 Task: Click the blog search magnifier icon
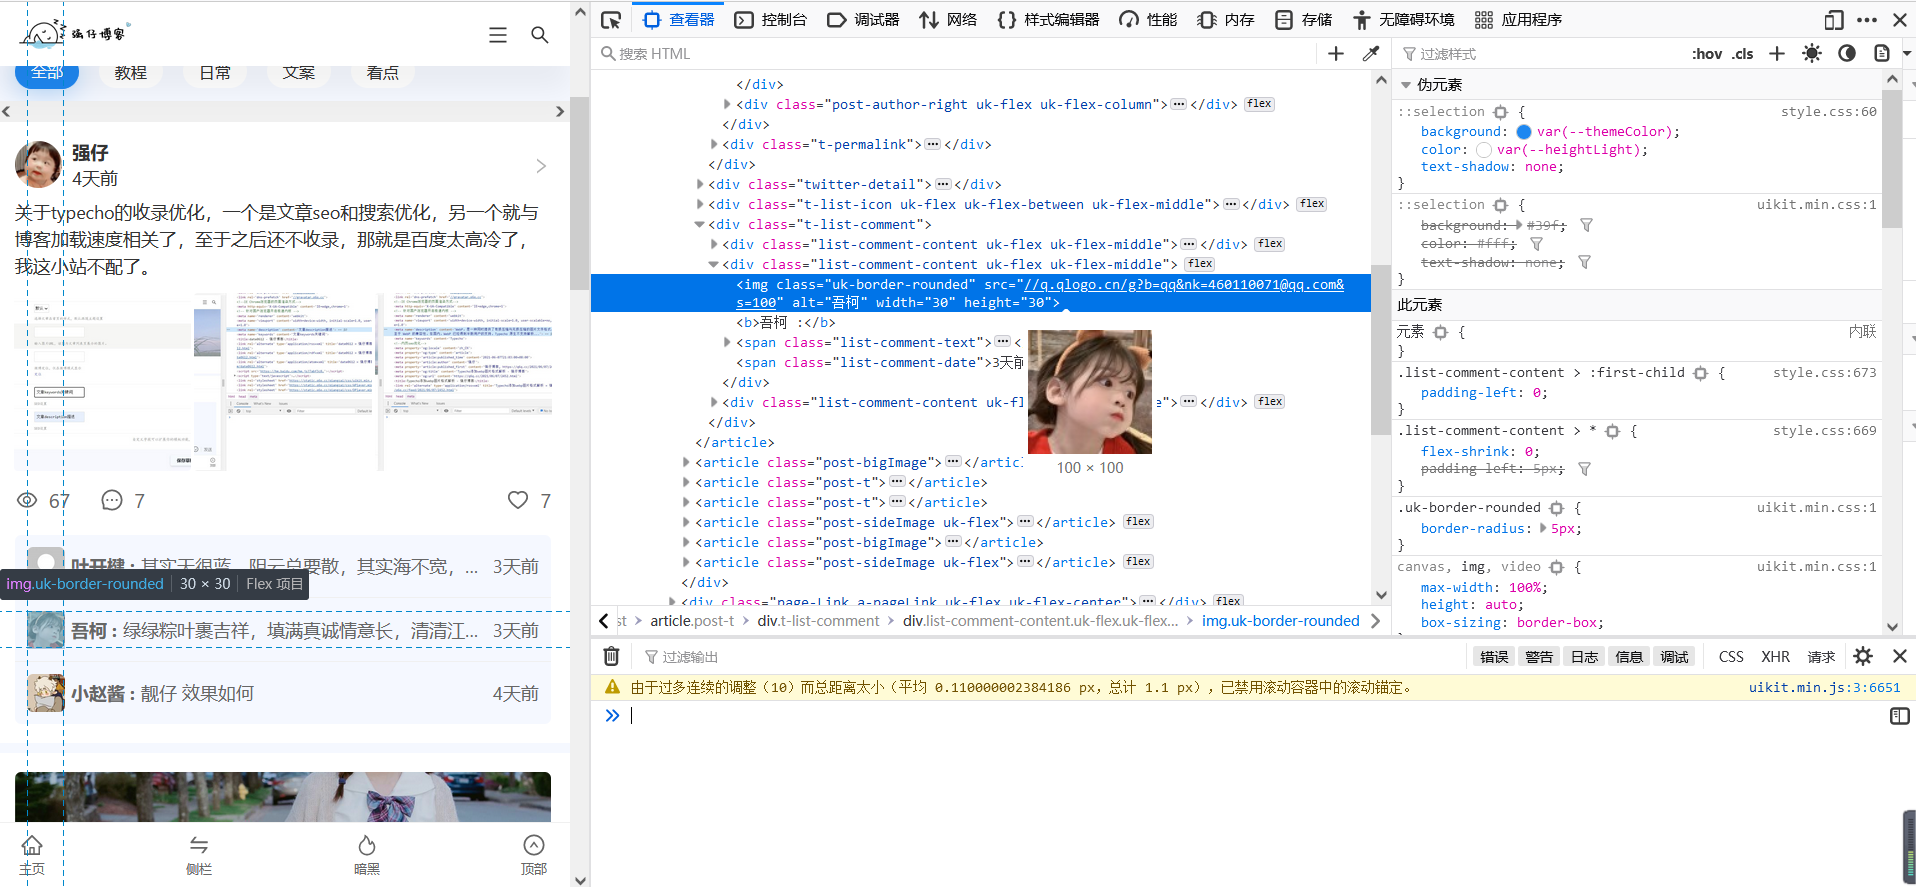[x=539, y=35]
